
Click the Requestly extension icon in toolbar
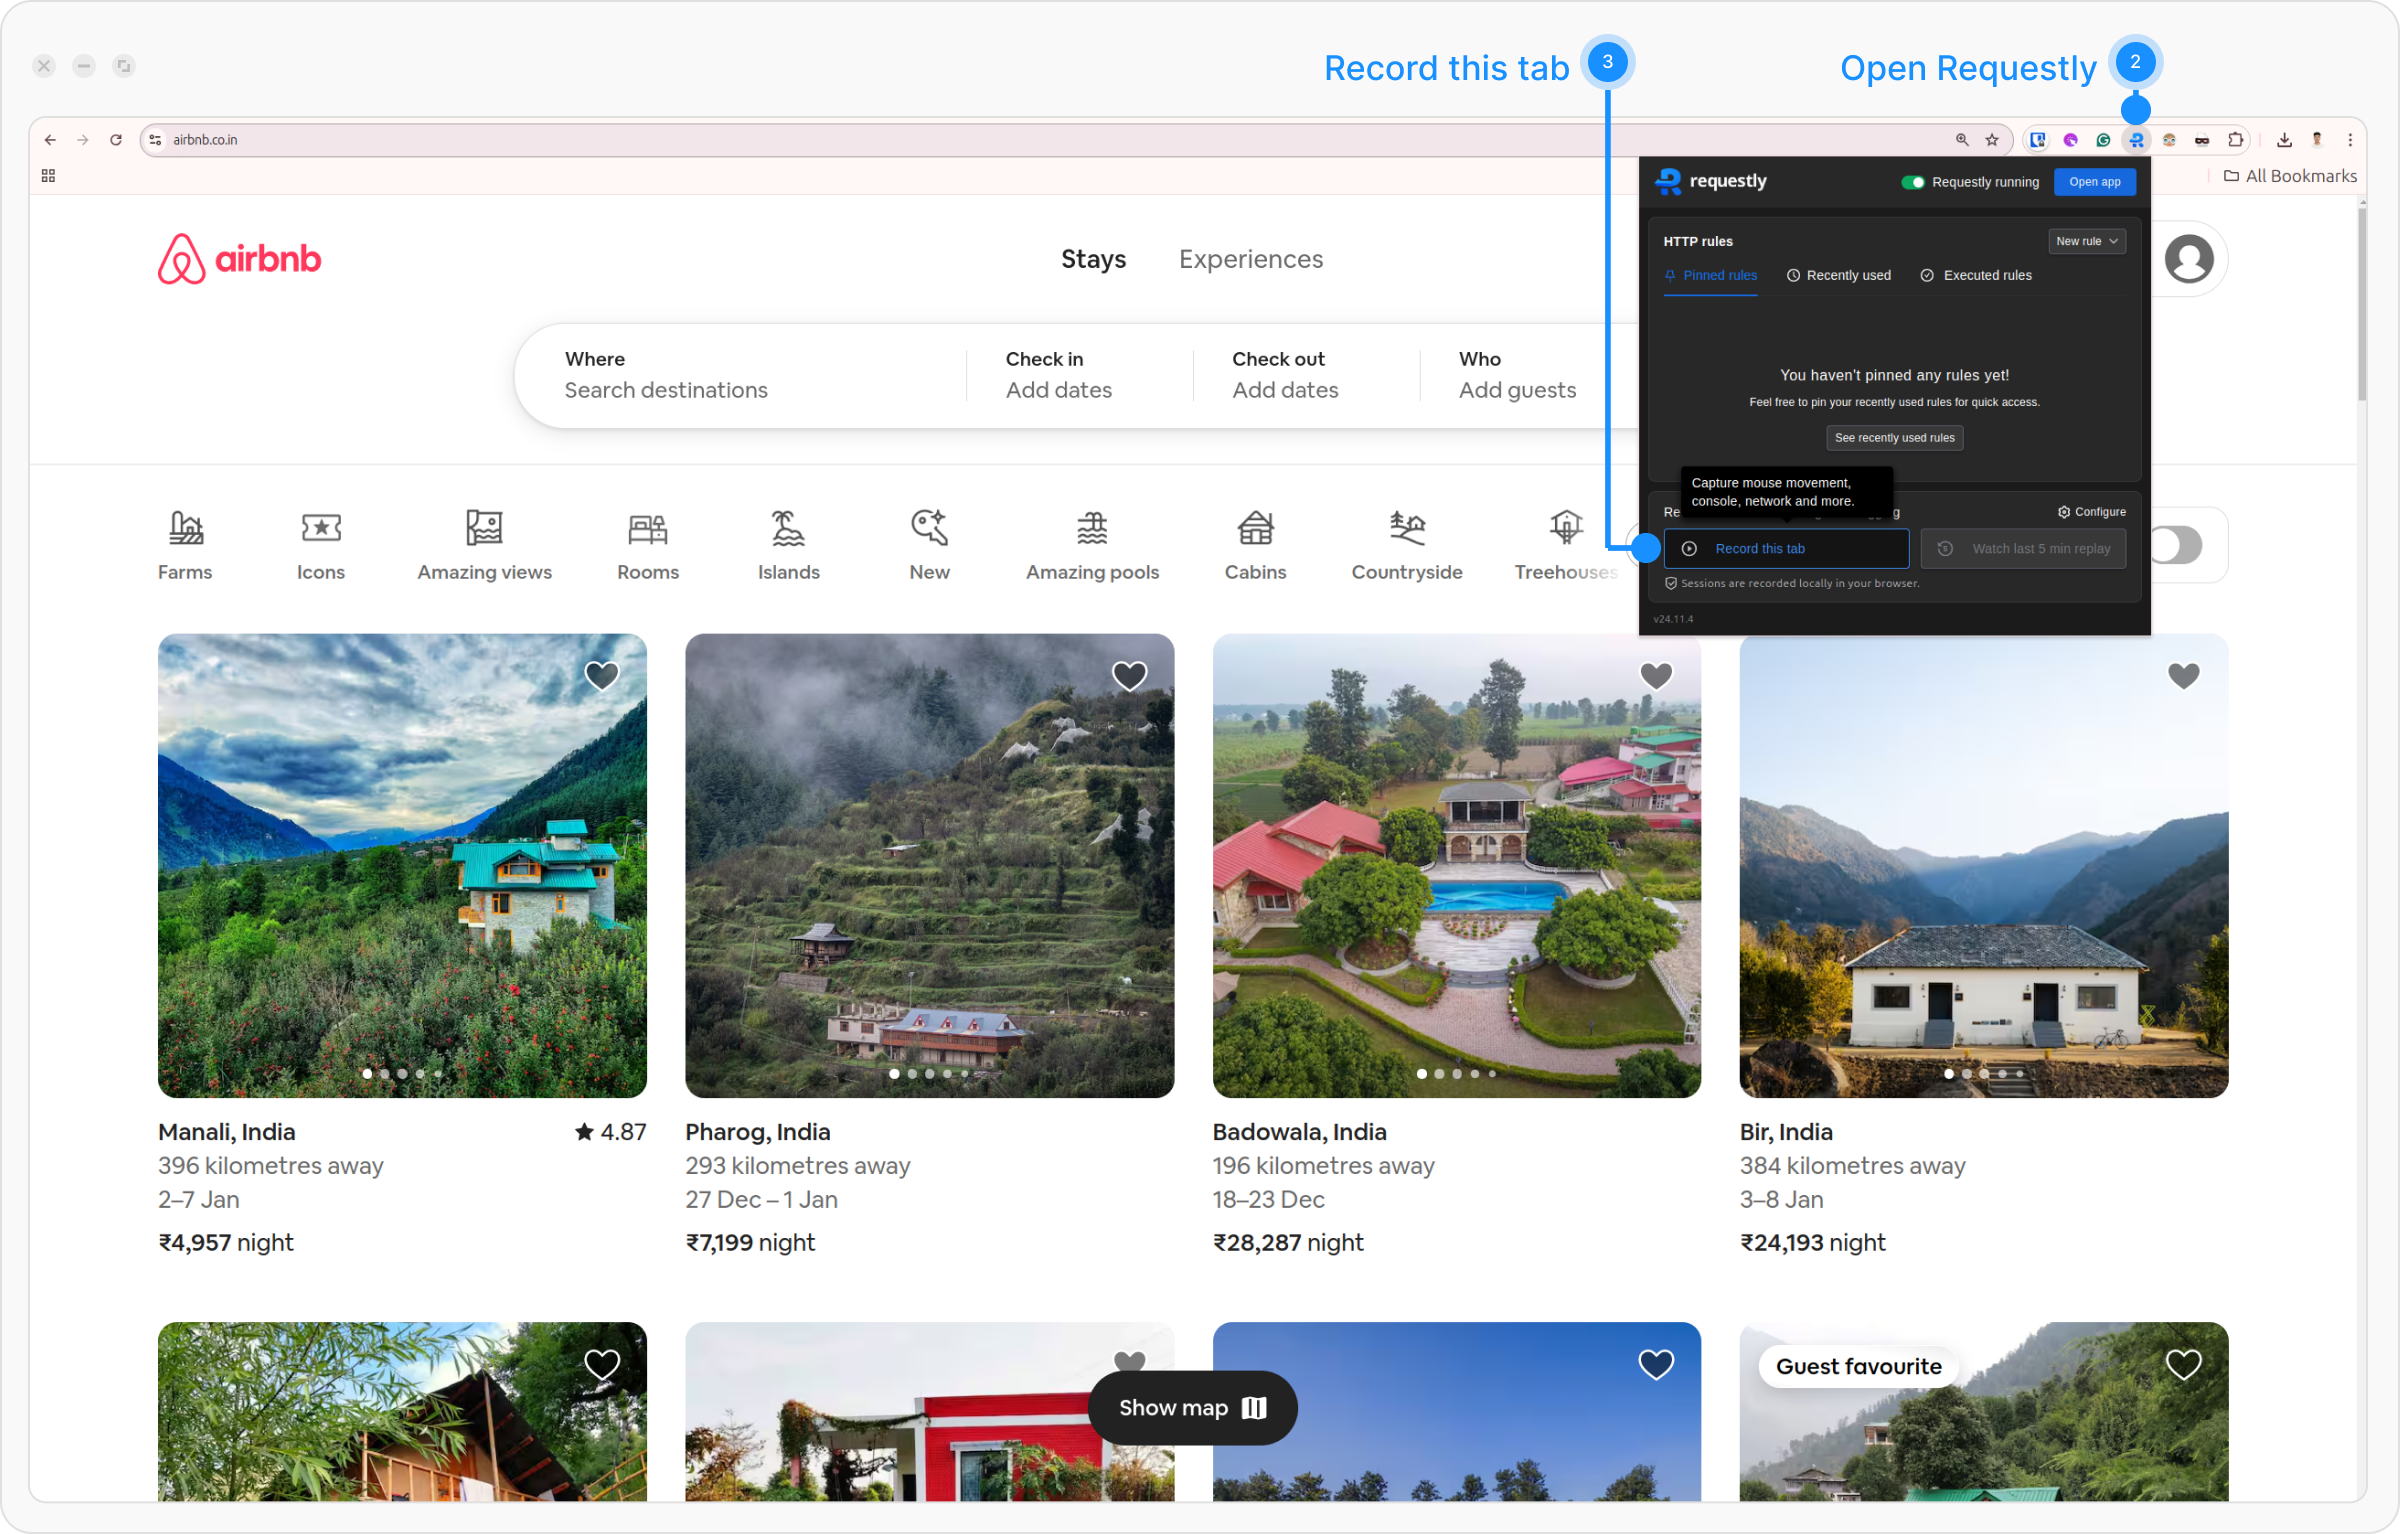pyautogui.click(x=2136, y=140)
